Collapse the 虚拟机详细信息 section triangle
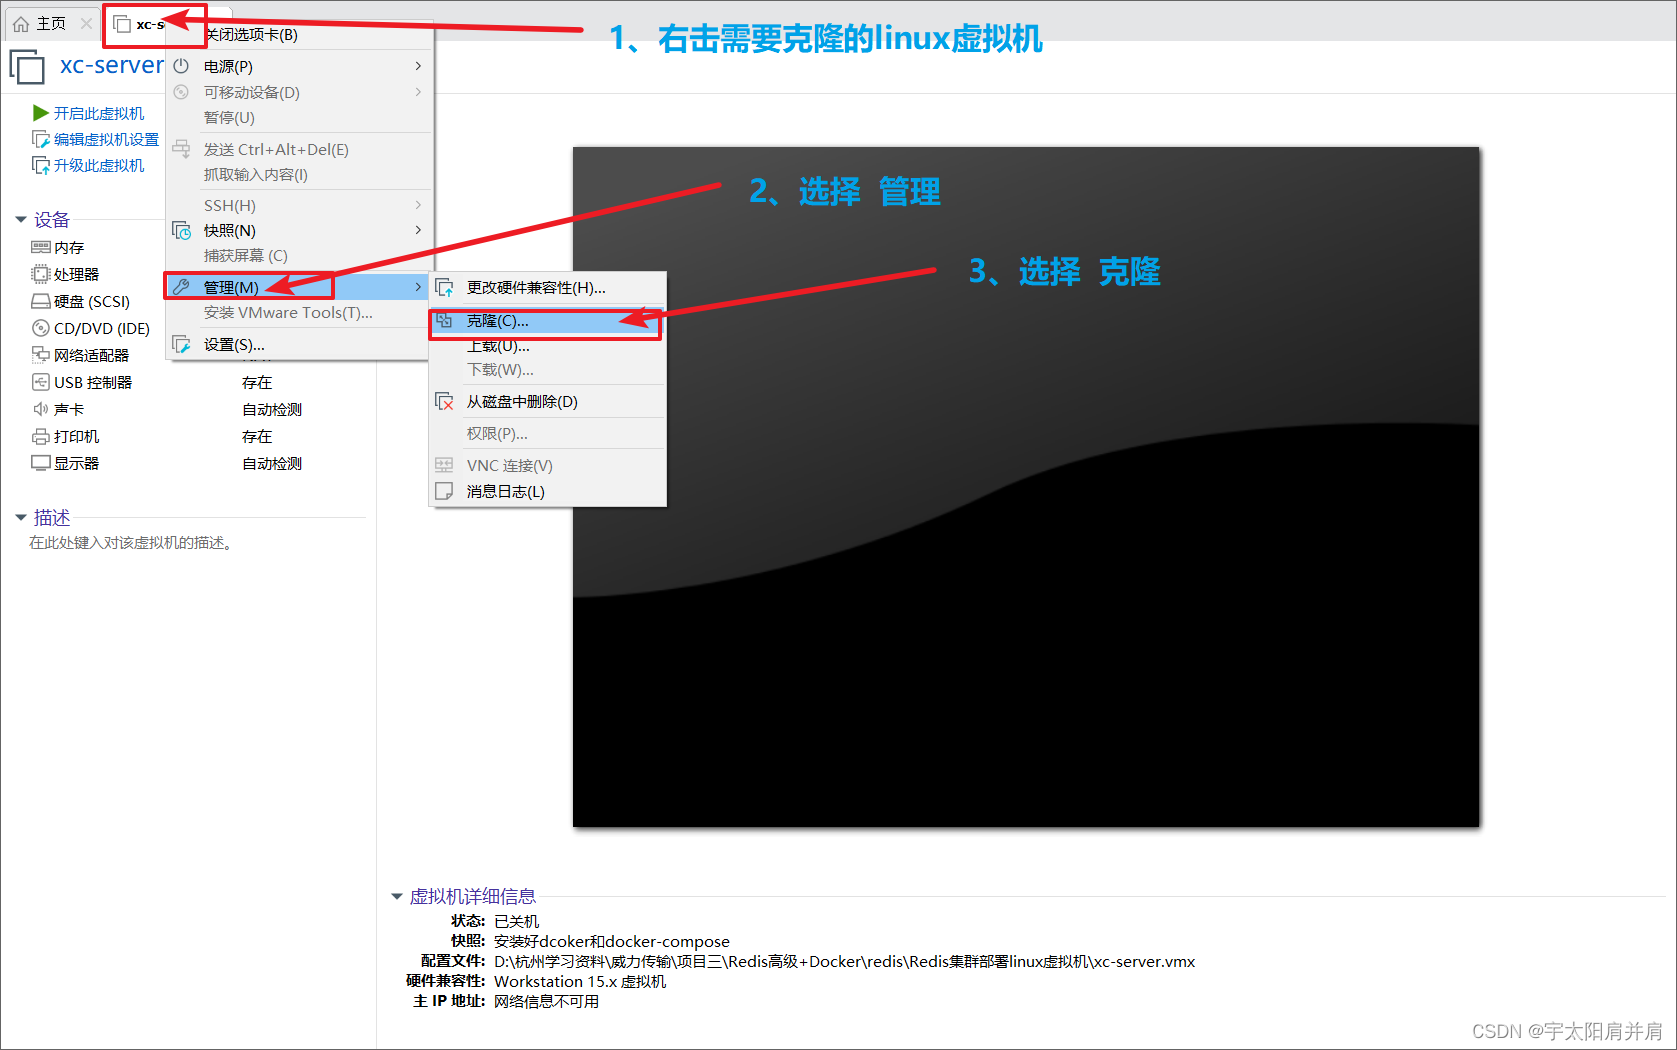 (x=397, y=897)
